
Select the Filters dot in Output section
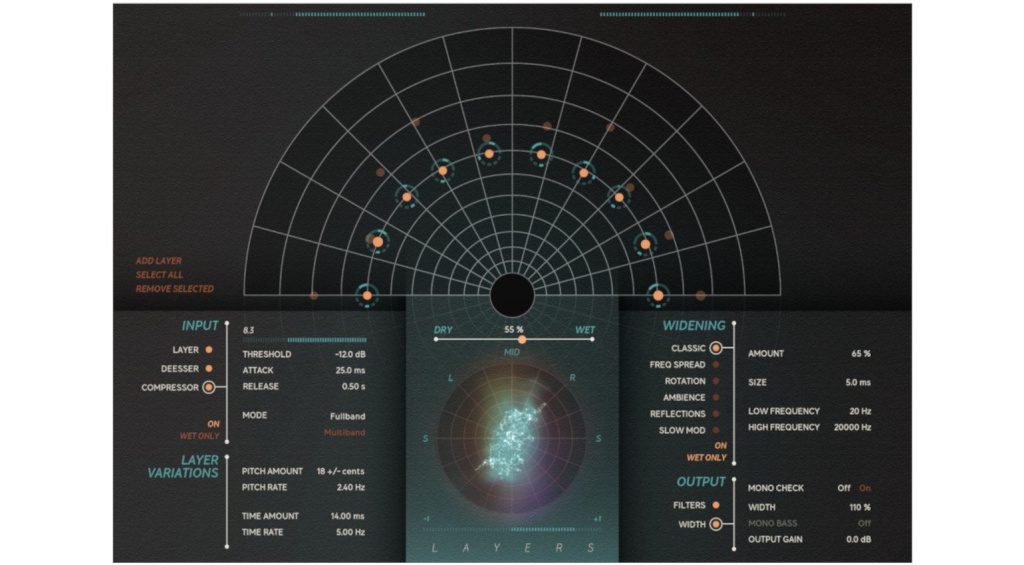[x=714, y=505]
